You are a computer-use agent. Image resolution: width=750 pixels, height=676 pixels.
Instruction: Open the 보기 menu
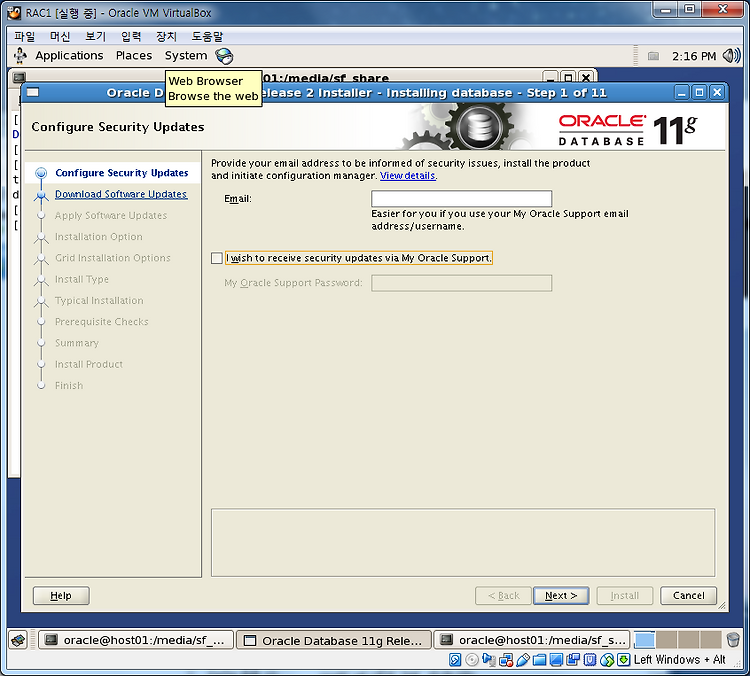coord(95,36)
